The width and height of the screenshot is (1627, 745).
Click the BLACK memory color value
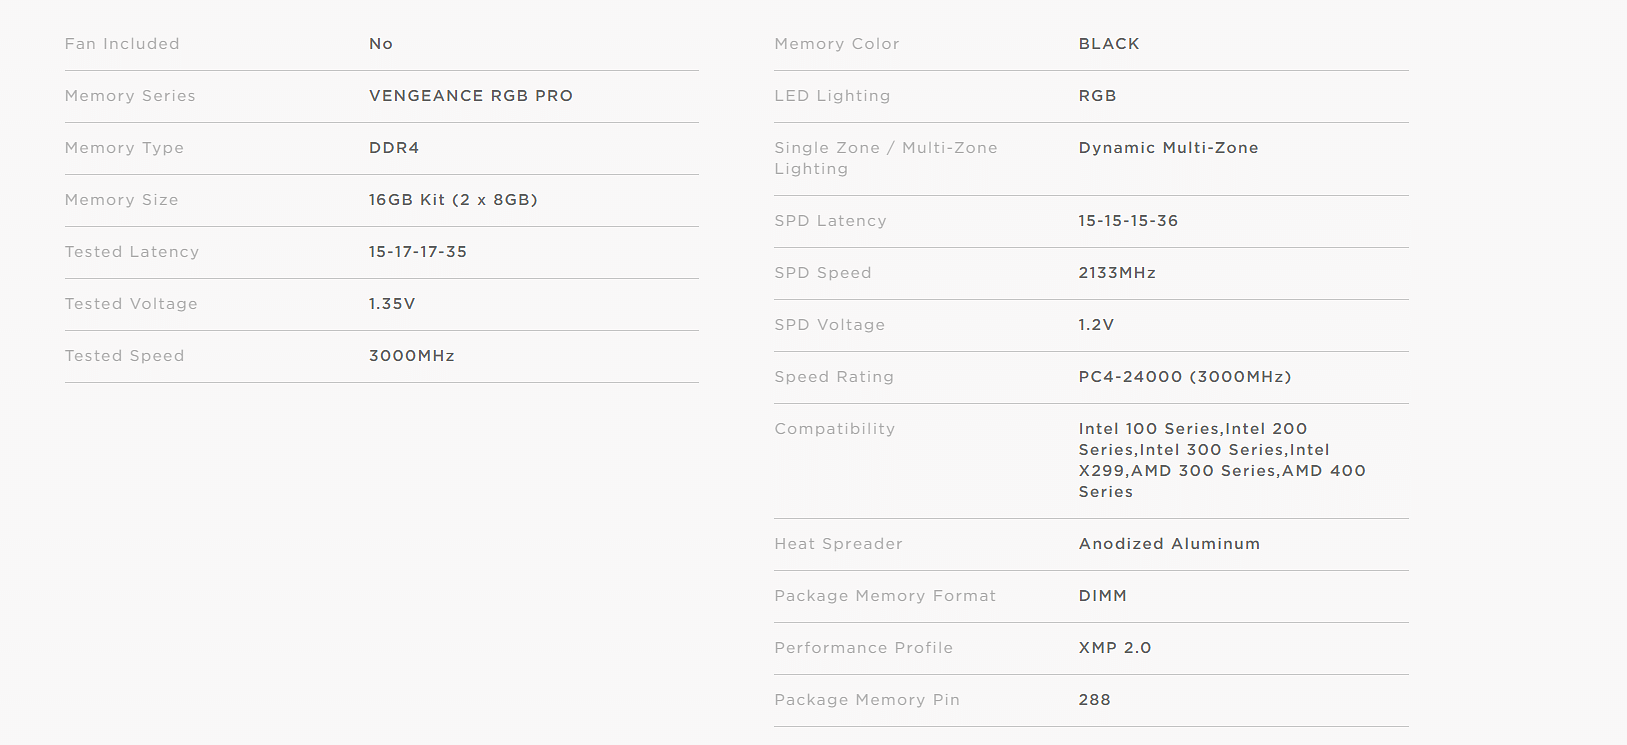point(1109,44)
